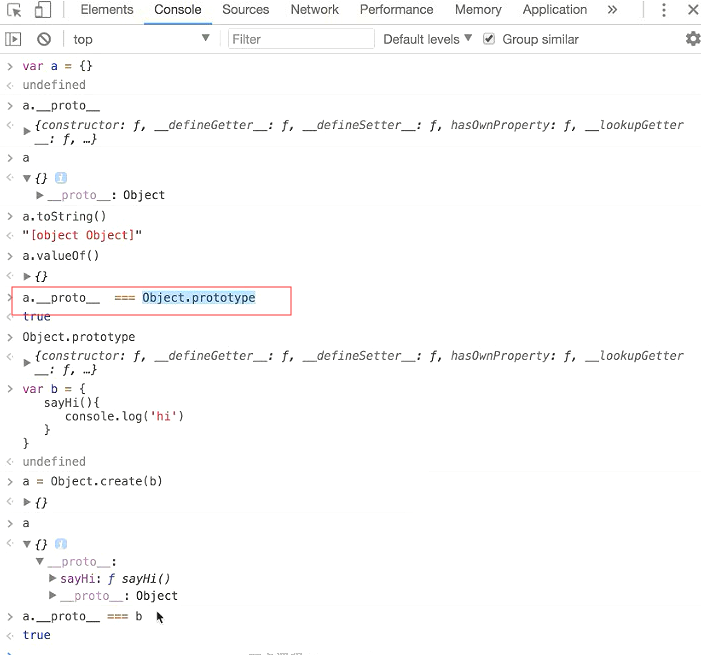Viewport: 701px width, 655px height.
Task: Open the Network tab
Action: coord(314,9)
